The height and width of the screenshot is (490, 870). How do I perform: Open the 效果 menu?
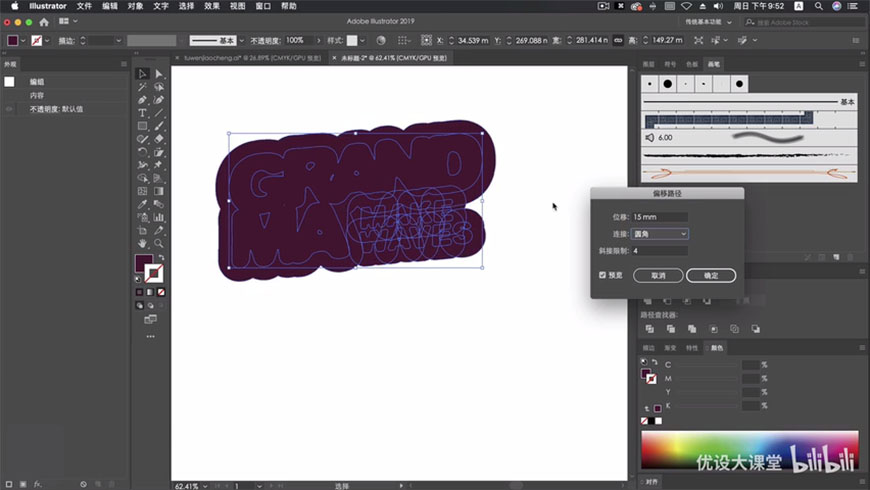pos(211,6)
